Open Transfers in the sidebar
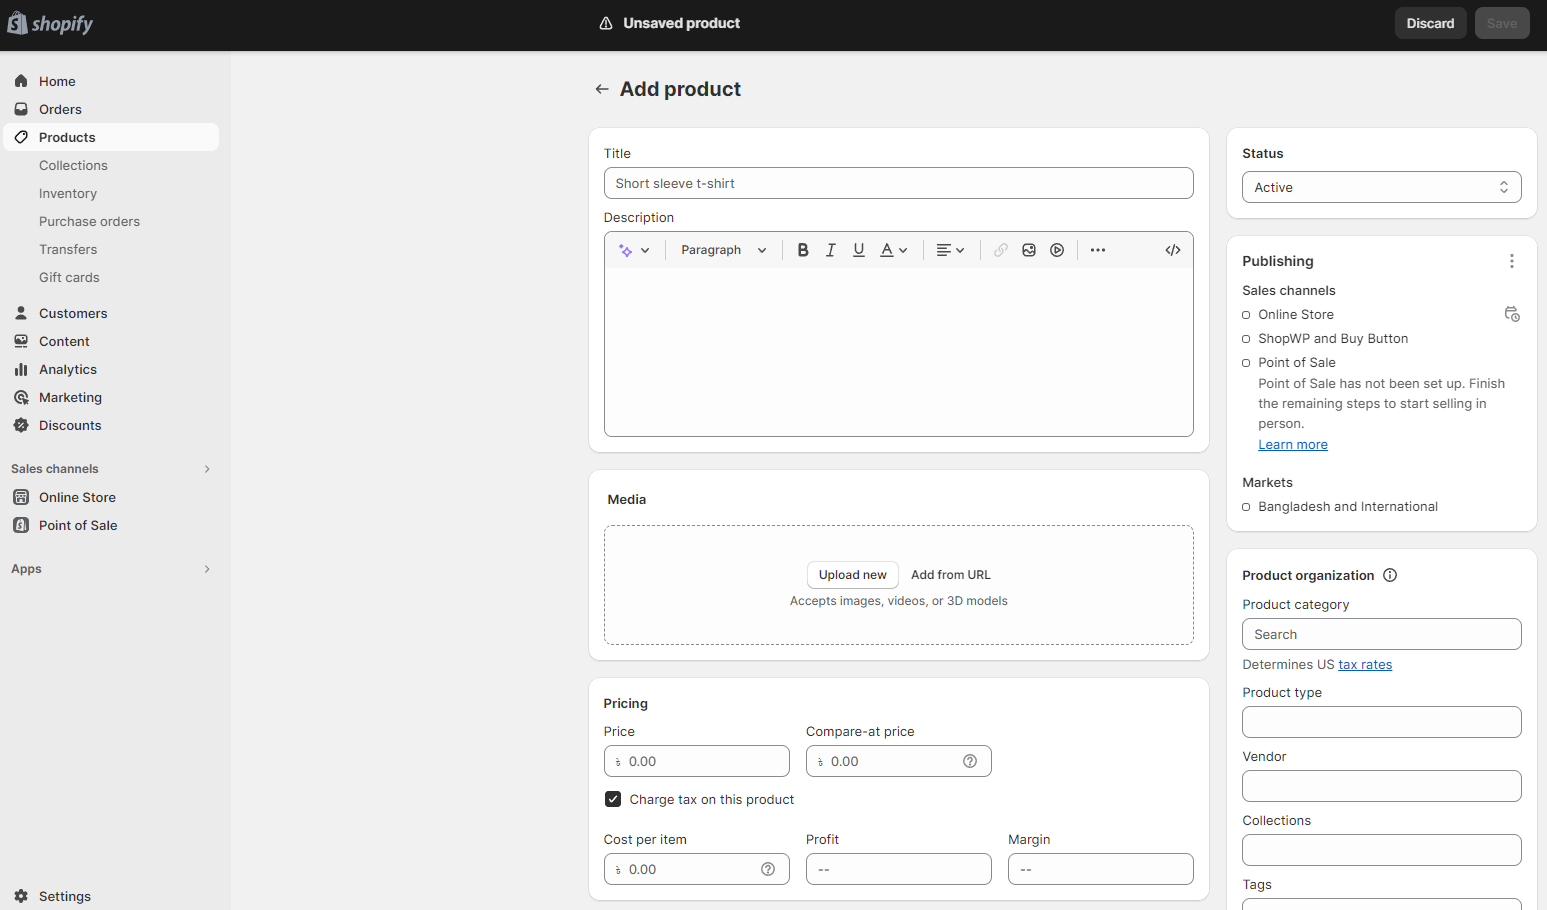The width and height of the screenshot is (1547, 910). point(68,249)
